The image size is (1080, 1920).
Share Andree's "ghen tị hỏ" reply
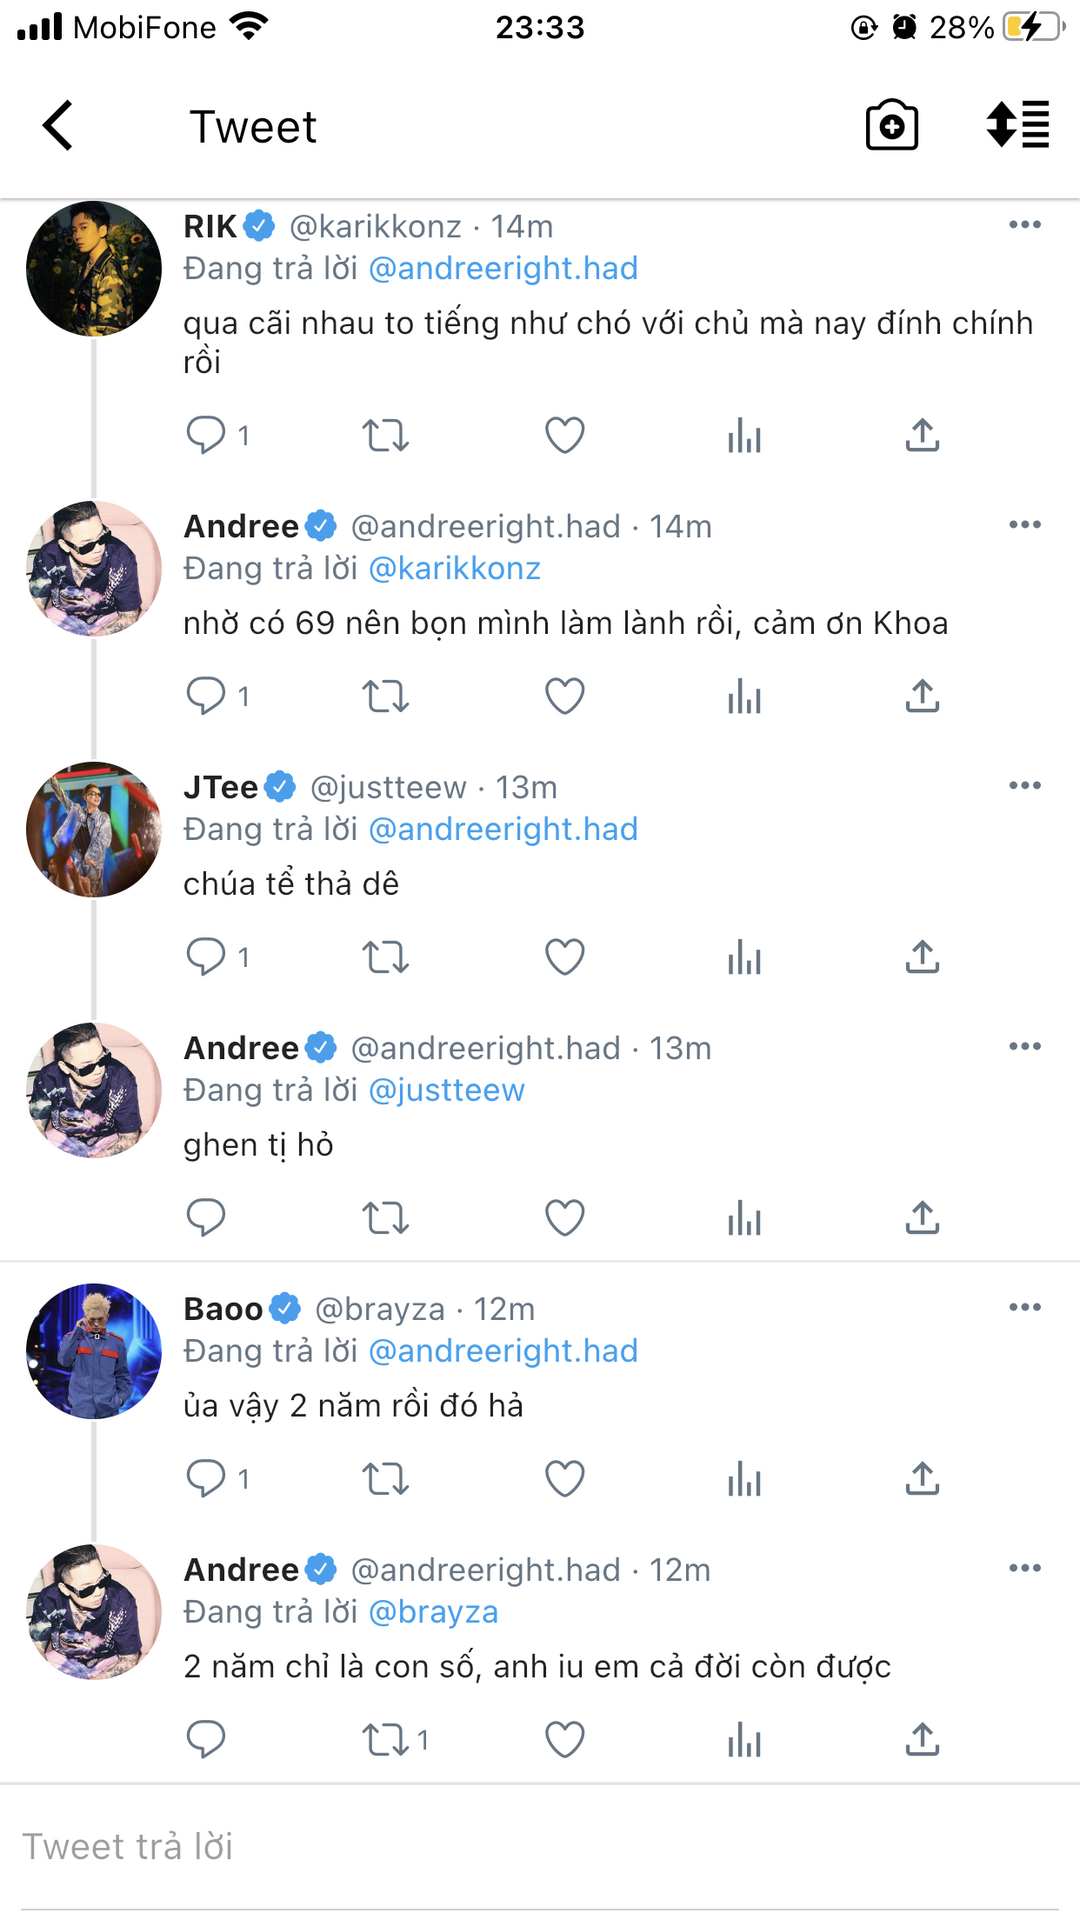click(922, 1217)
